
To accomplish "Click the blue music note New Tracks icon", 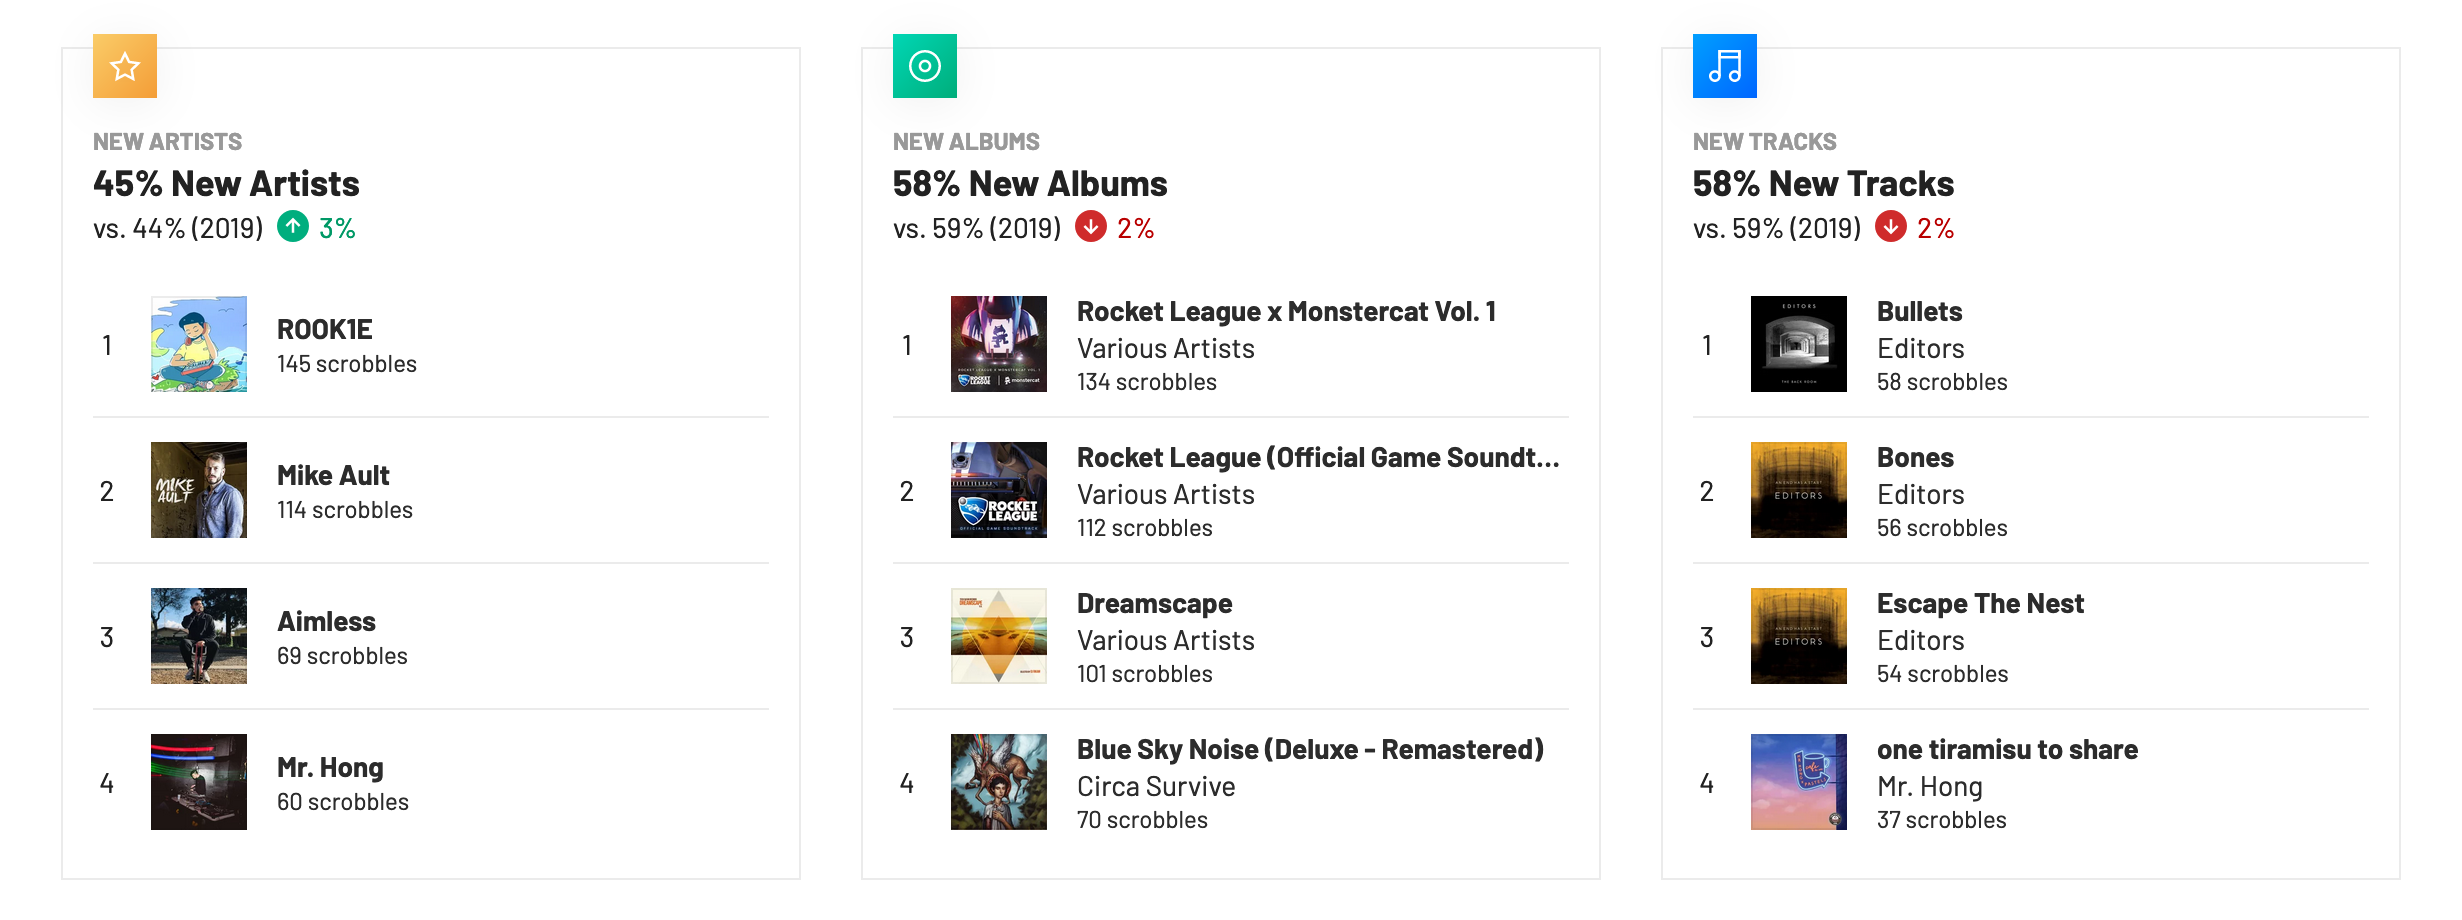I will 1725,66.
